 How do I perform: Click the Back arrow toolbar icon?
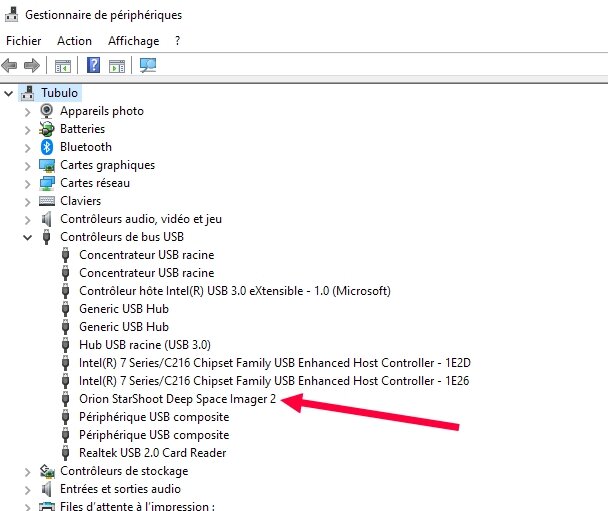click(9, 65)
